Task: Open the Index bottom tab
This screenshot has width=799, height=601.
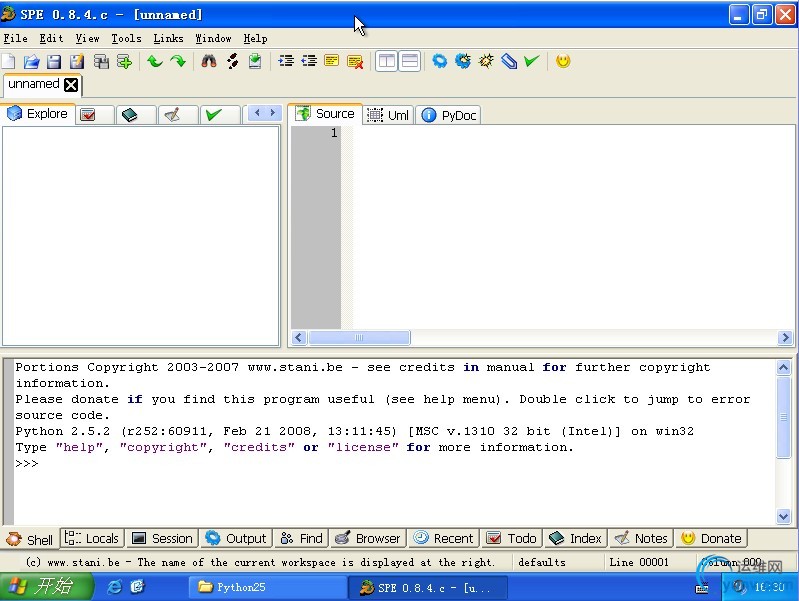Action: pos(576,538)
